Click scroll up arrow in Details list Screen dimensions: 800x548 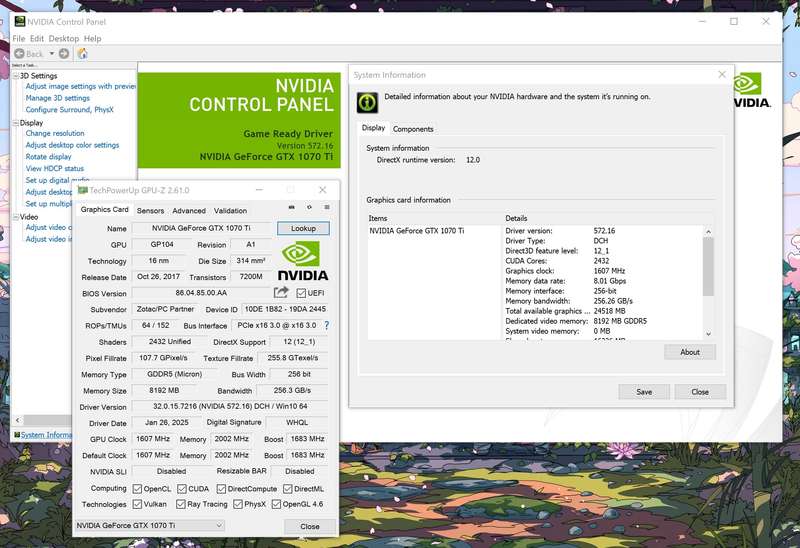coord(708,232)
